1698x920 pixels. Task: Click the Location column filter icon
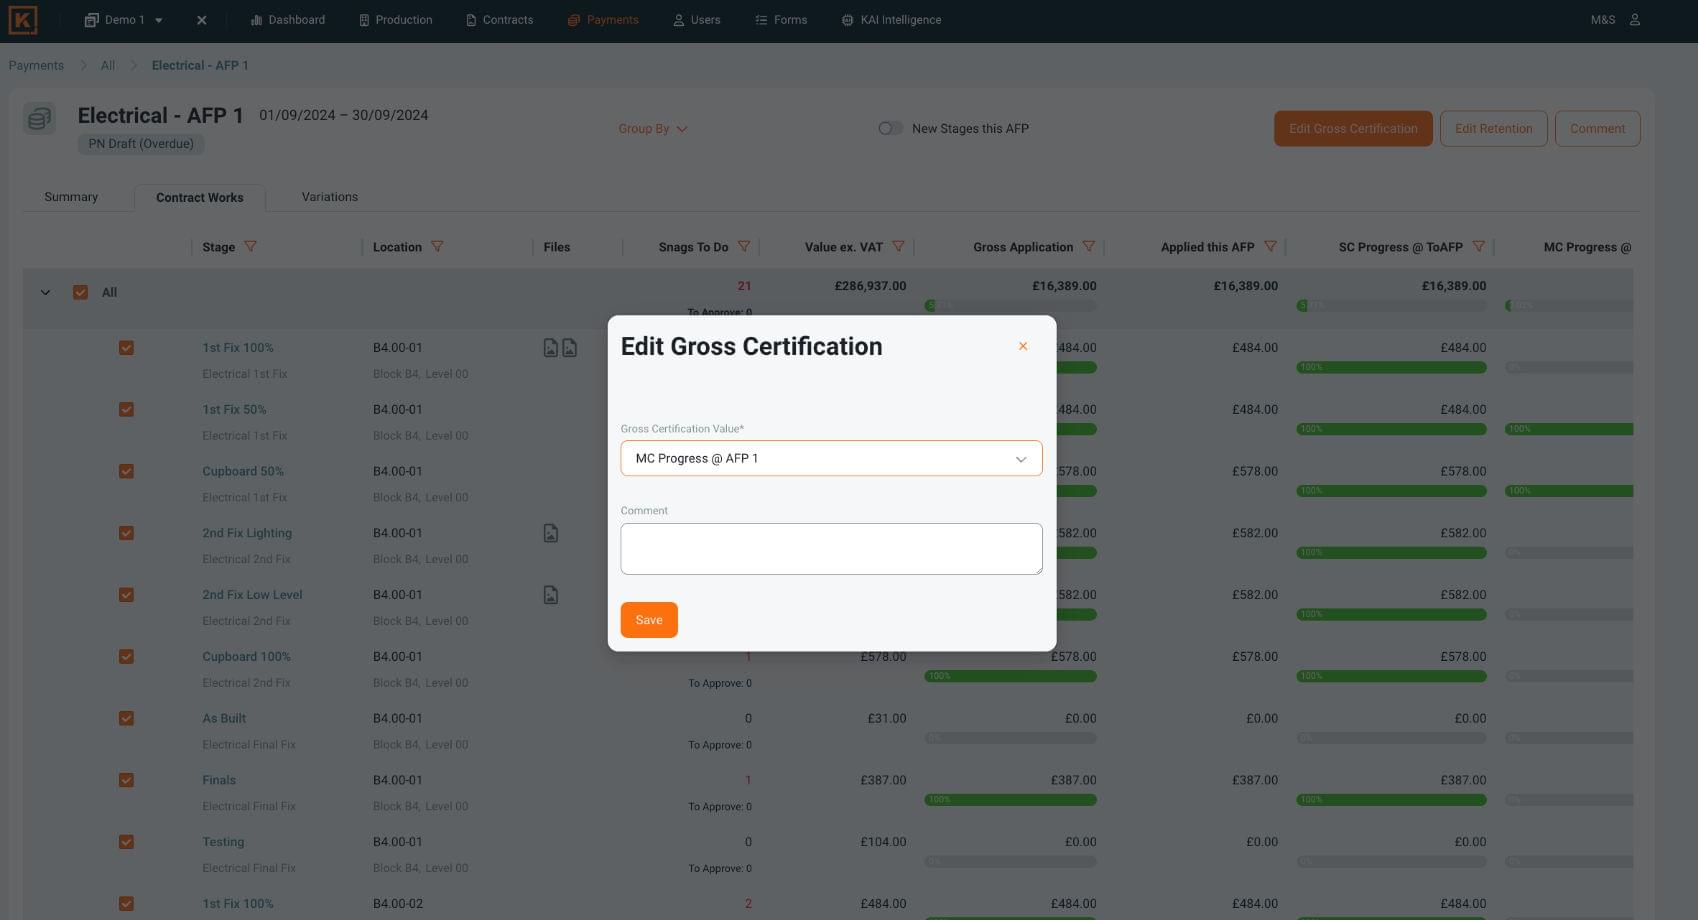(x=437, y=247)
